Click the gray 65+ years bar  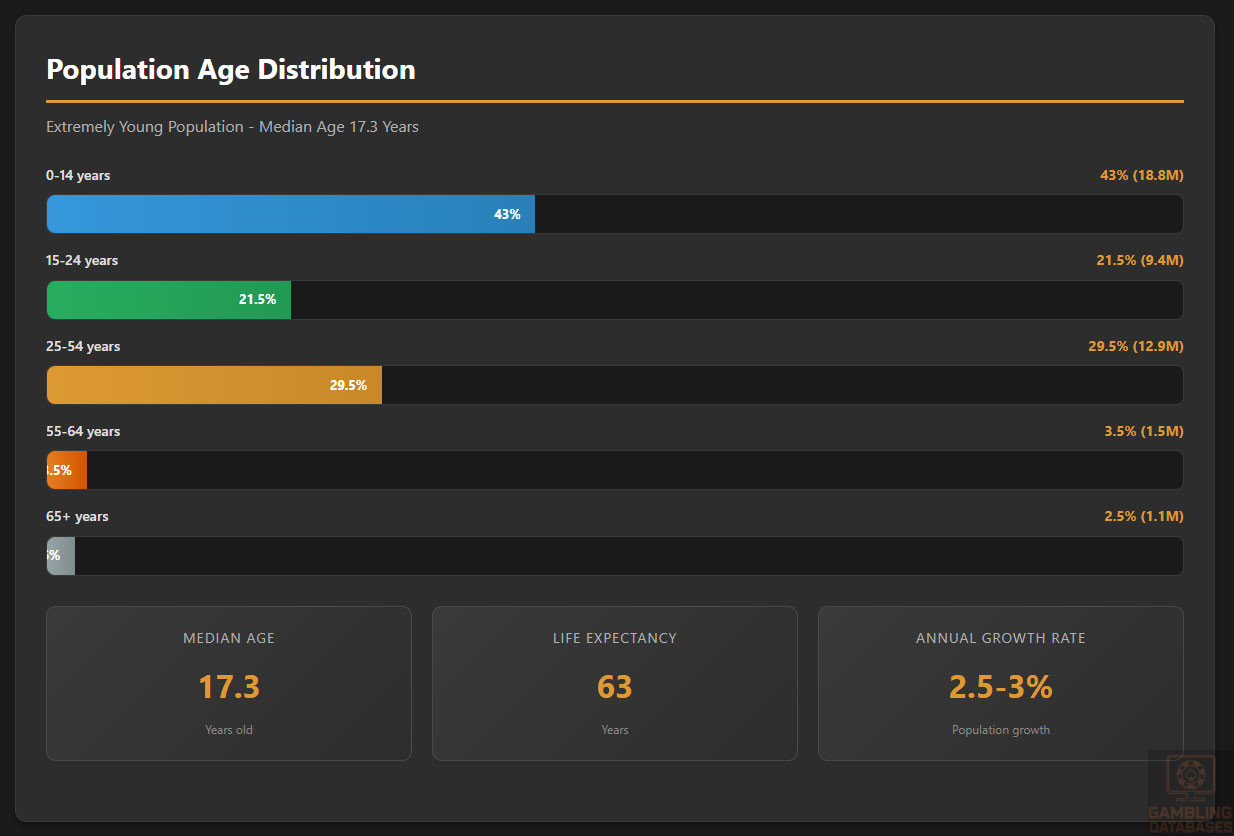coord(61,556)
